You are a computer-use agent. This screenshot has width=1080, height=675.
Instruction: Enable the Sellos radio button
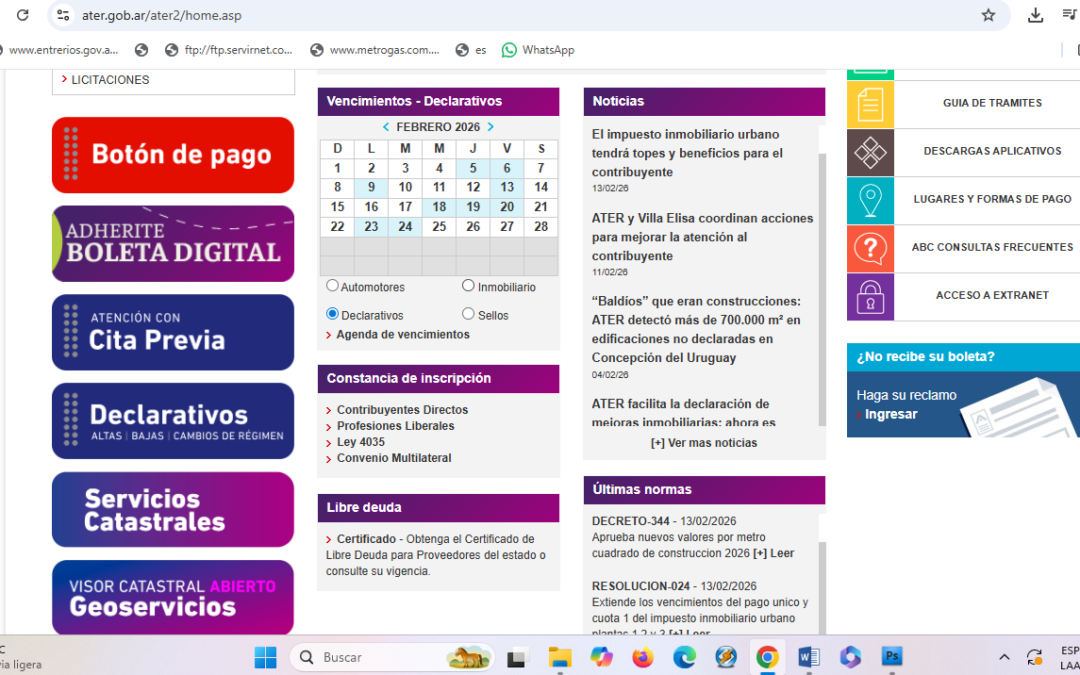pos(467,313)
